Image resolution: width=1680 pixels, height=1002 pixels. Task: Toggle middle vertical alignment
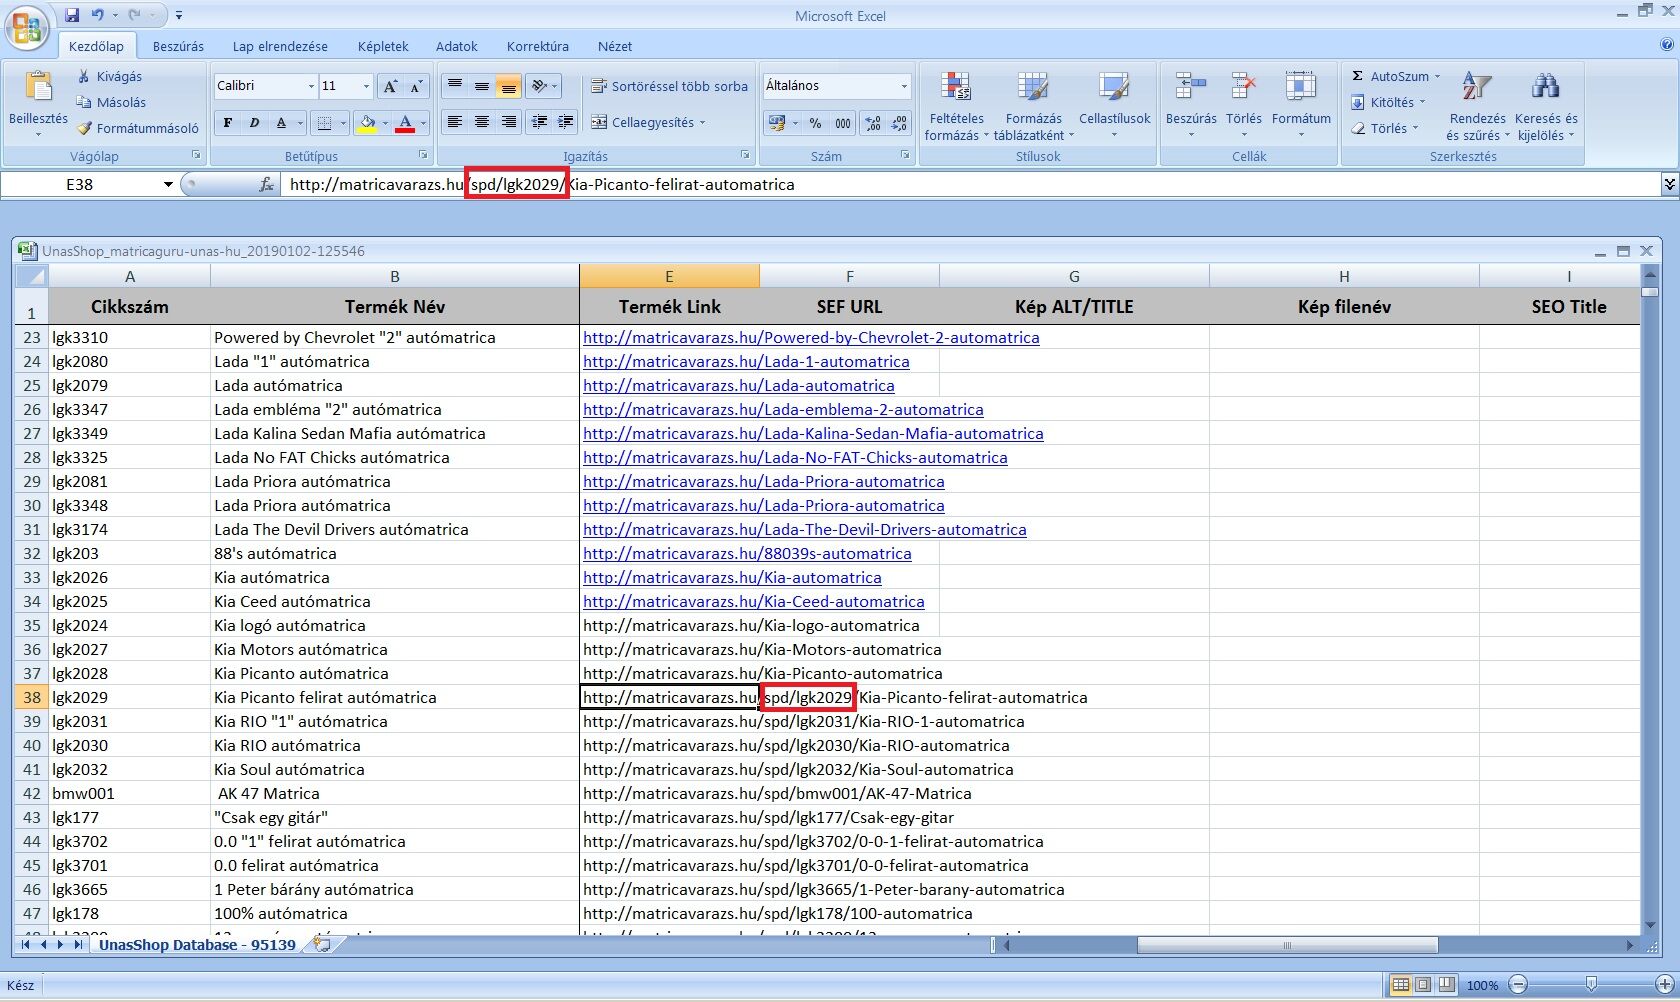click(481, 86)
